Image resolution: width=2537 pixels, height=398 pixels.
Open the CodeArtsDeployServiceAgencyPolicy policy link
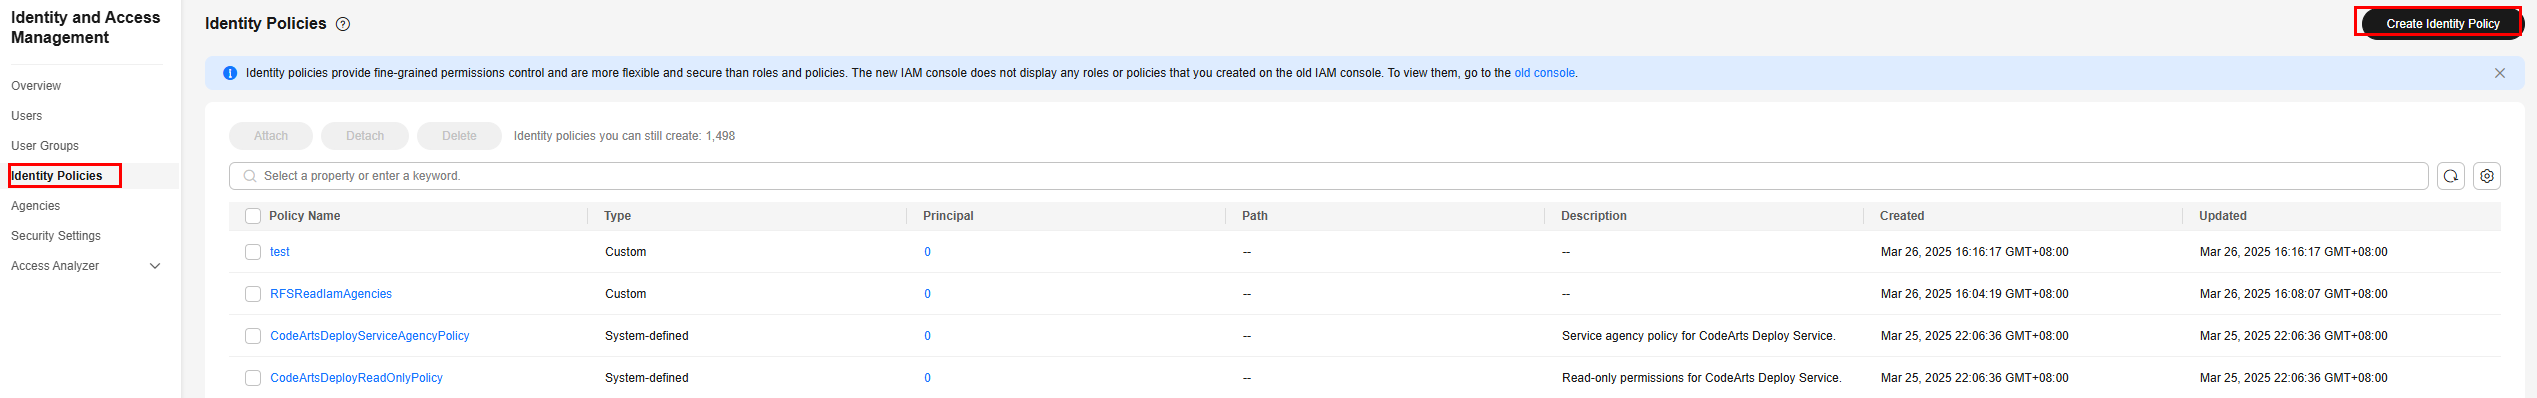pyautogui.click(x=370, y=336)
